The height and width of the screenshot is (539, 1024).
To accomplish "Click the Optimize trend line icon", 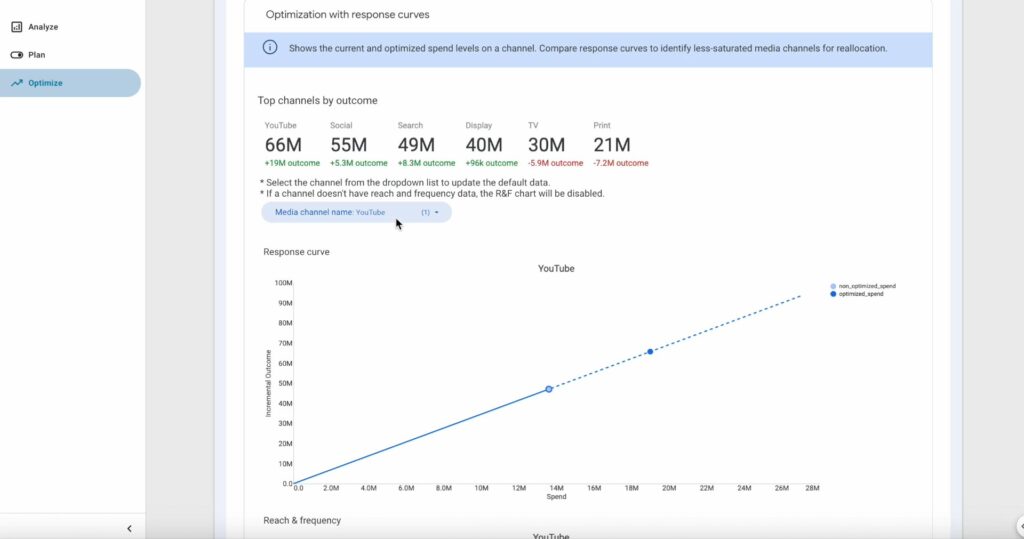I will tap(17, 83).
